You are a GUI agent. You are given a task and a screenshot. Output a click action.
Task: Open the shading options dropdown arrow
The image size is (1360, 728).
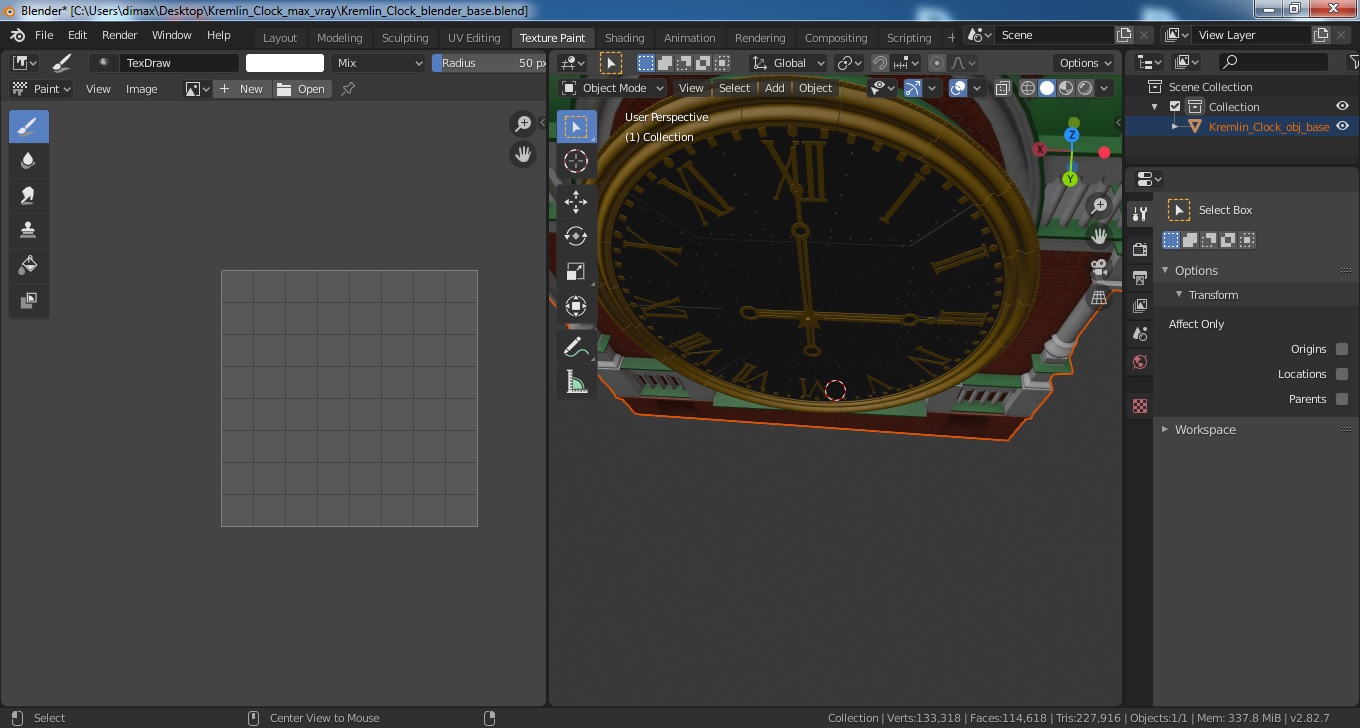pos(1104,88)
